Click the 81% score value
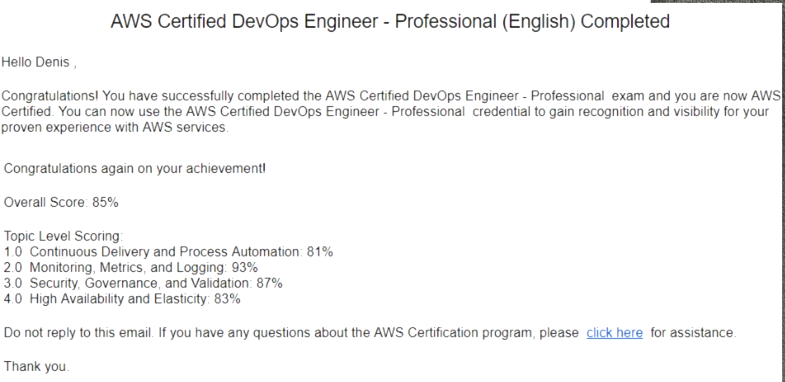This screenshot has width=785, height=382. (320, 251)
